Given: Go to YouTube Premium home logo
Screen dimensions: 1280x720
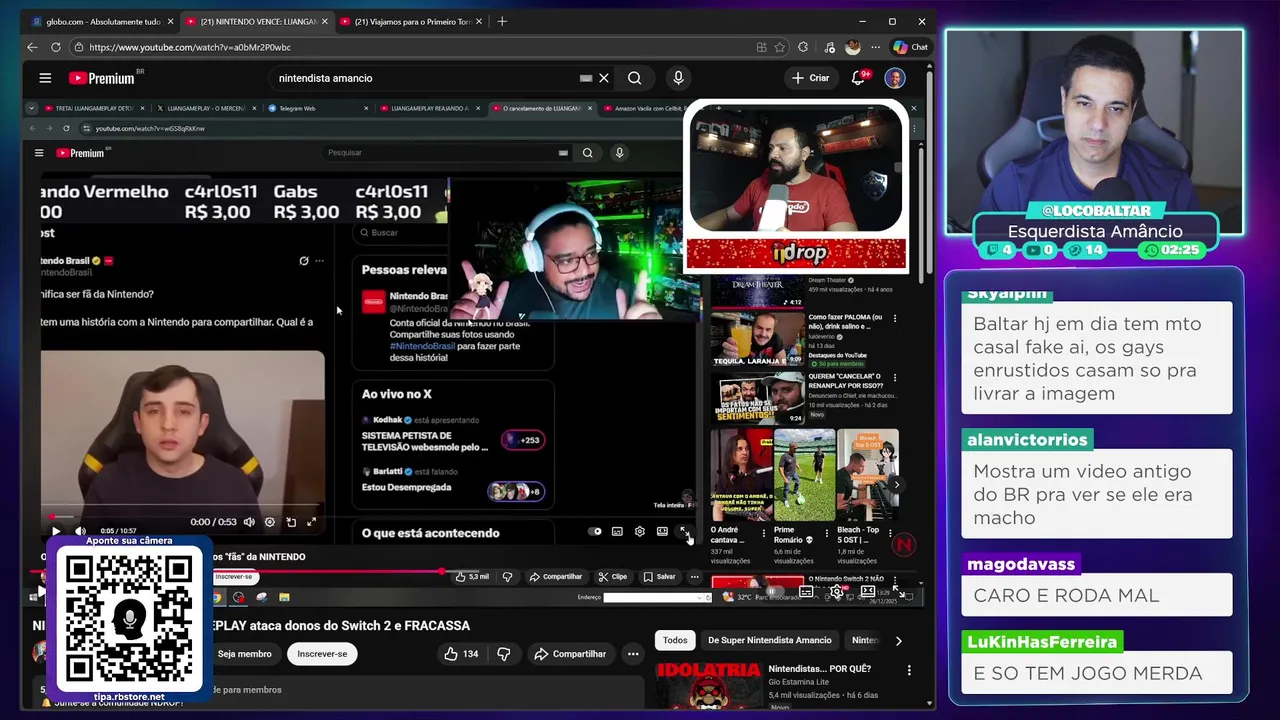Looking at the screenshot, I should pos(106,78).
